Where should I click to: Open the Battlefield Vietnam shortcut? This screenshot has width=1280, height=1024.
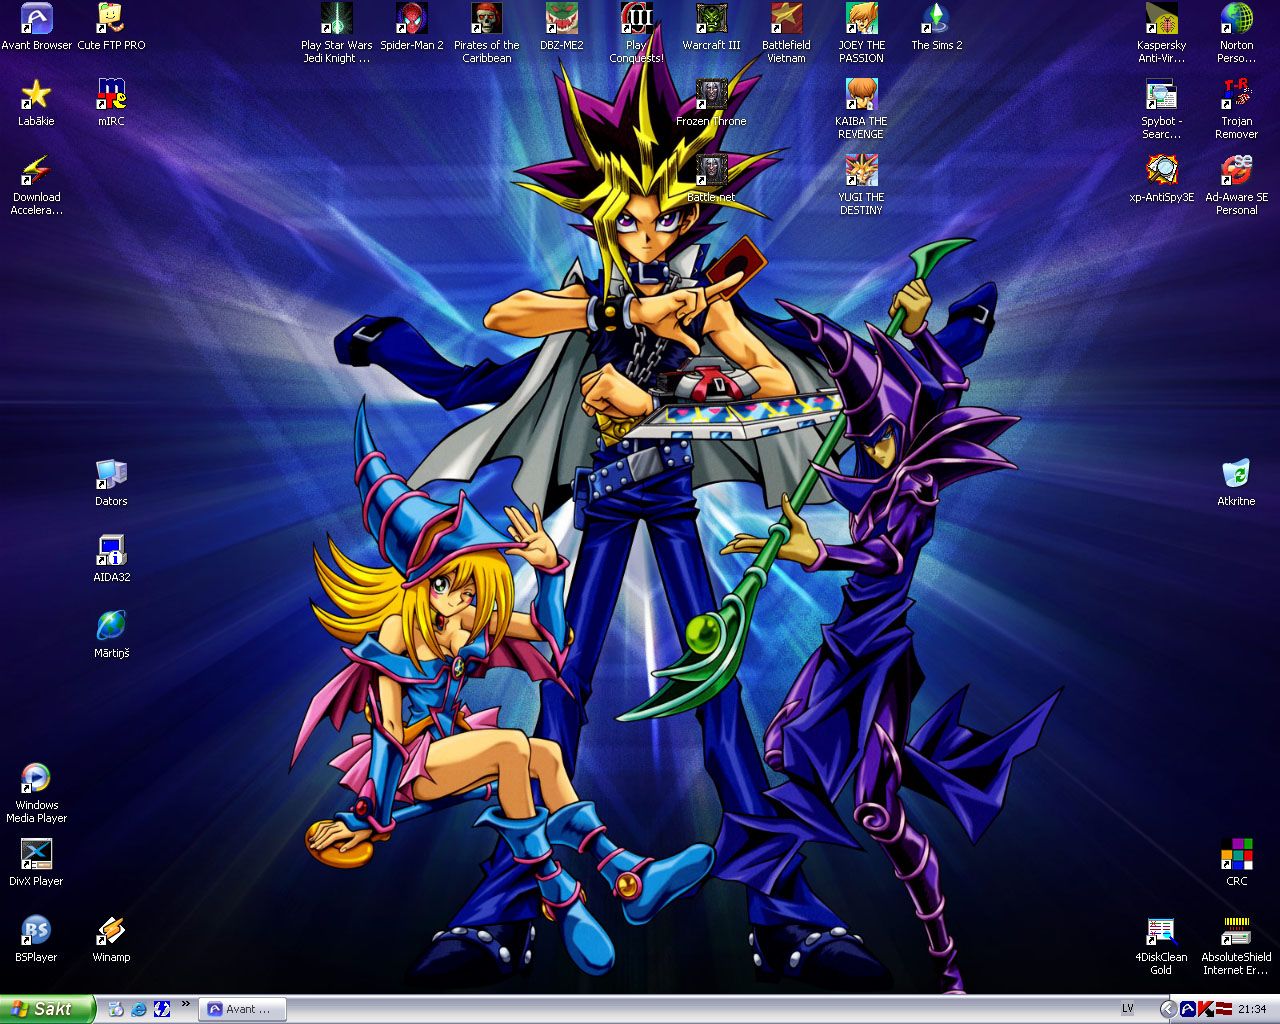tap(787, 34)
